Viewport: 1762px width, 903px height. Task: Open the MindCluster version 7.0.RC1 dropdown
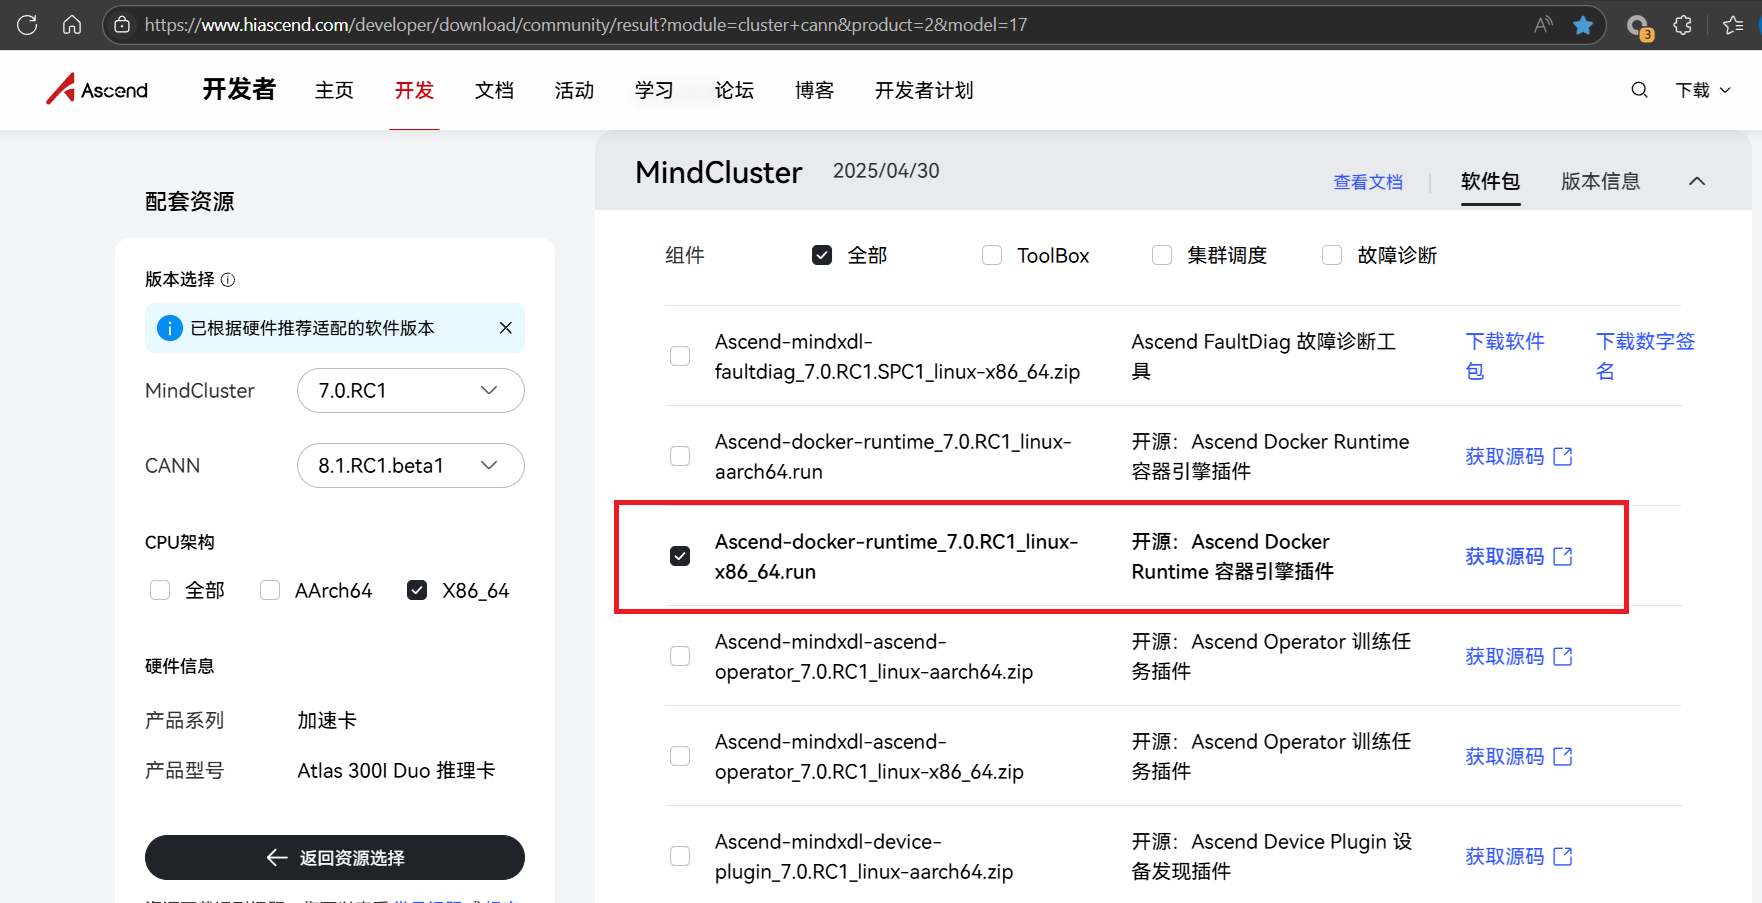point(411,391)
